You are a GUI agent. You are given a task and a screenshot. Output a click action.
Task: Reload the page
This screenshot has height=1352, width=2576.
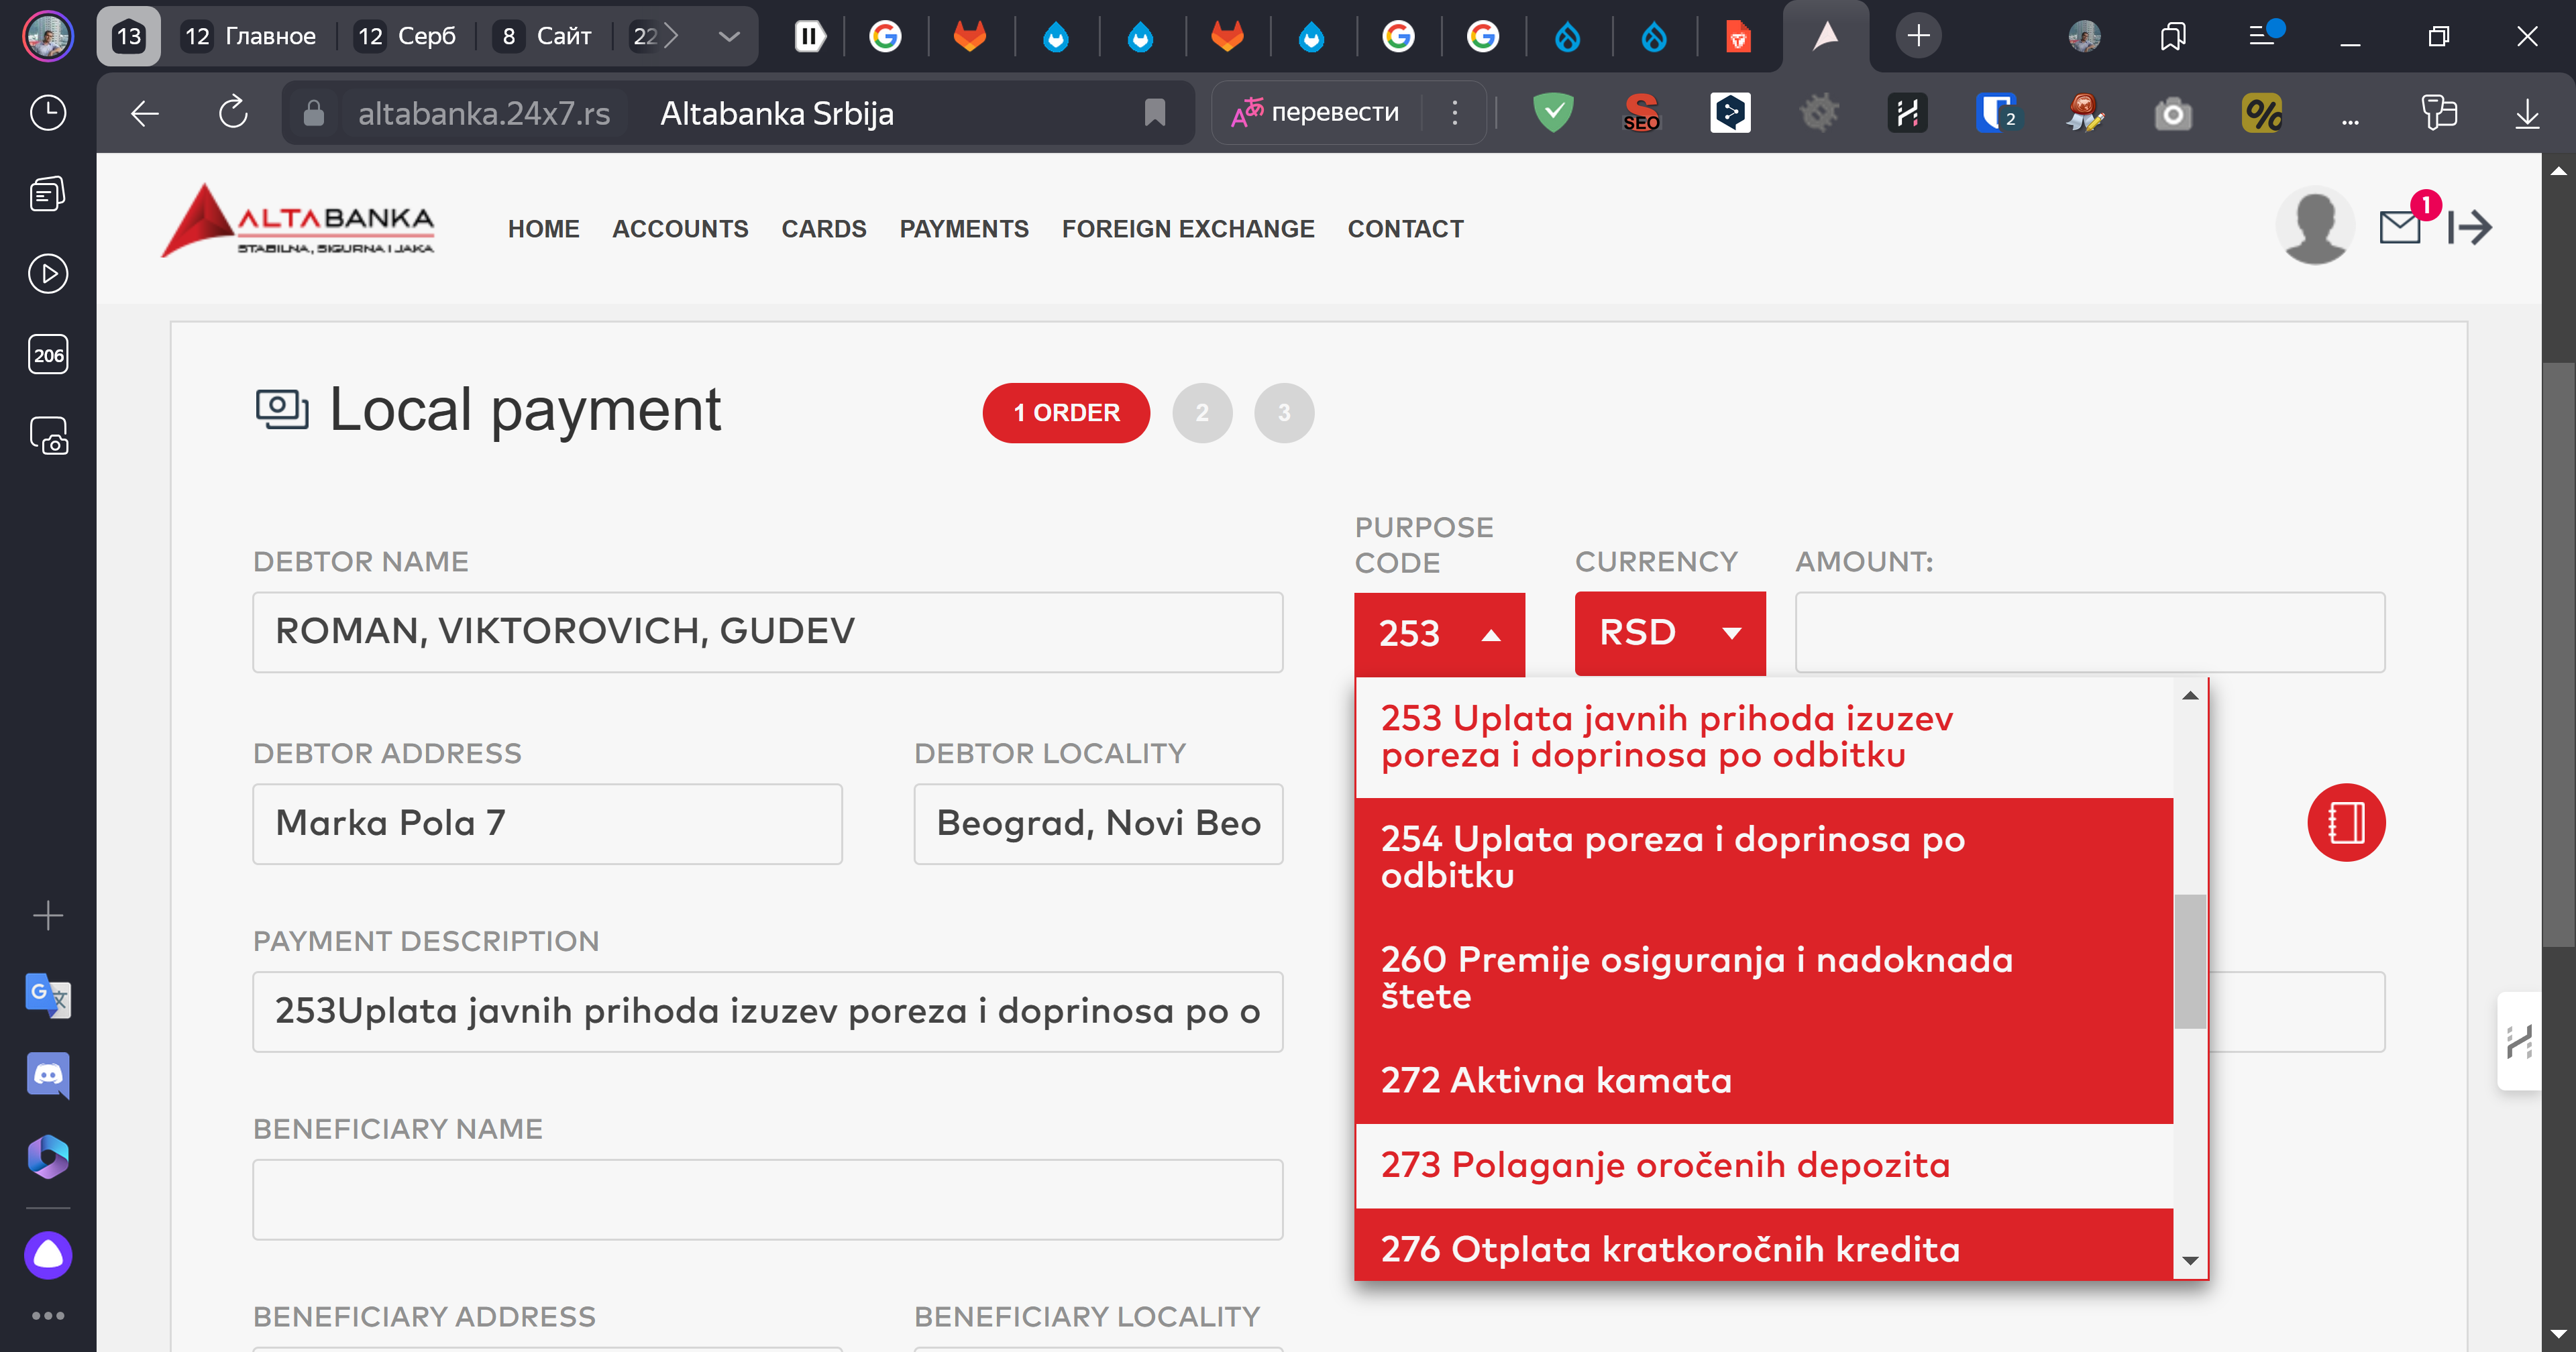pyautogui.click(x=233, y=112)
